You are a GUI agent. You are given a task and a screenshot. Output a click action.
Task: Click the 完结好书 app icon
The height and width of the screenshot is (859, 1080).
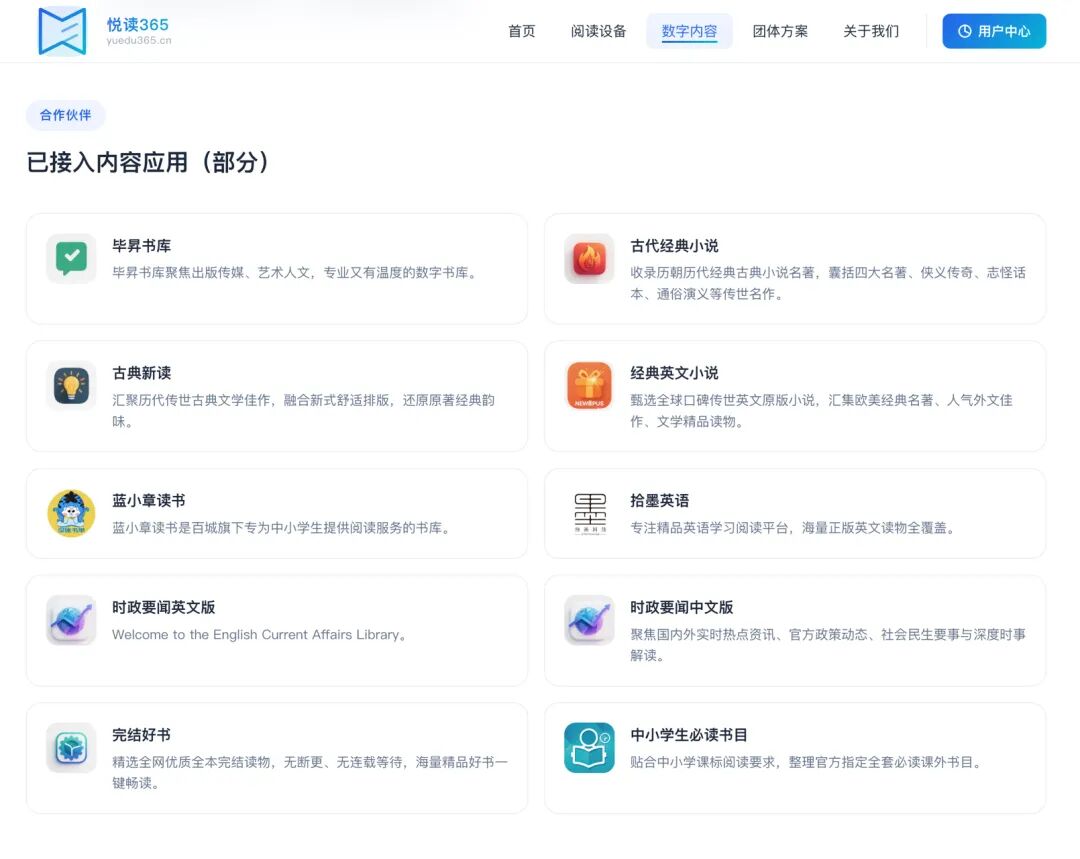pos(71,747)
